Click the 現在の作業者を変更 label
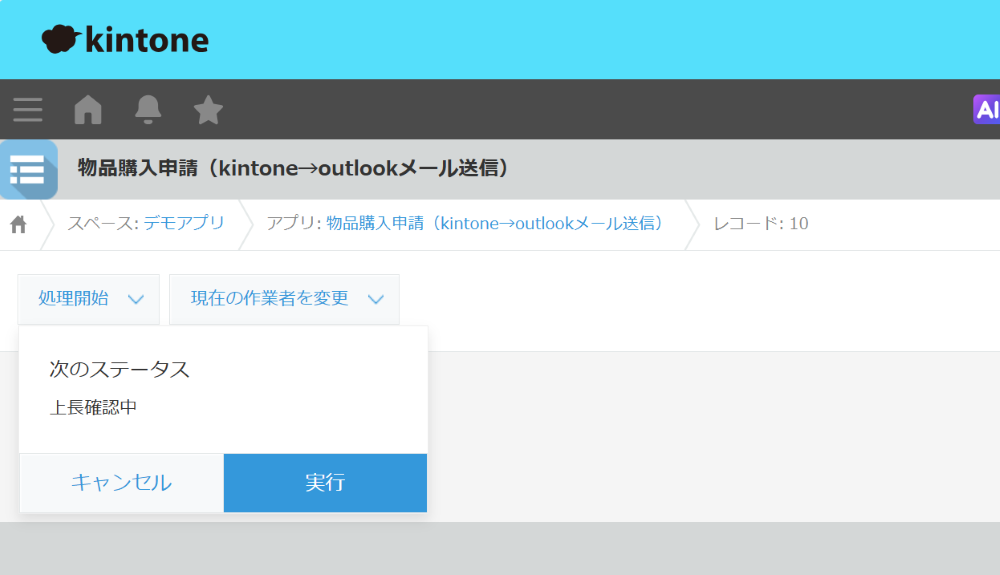Viewport: 1000px width, 575px height. [269, 298]
